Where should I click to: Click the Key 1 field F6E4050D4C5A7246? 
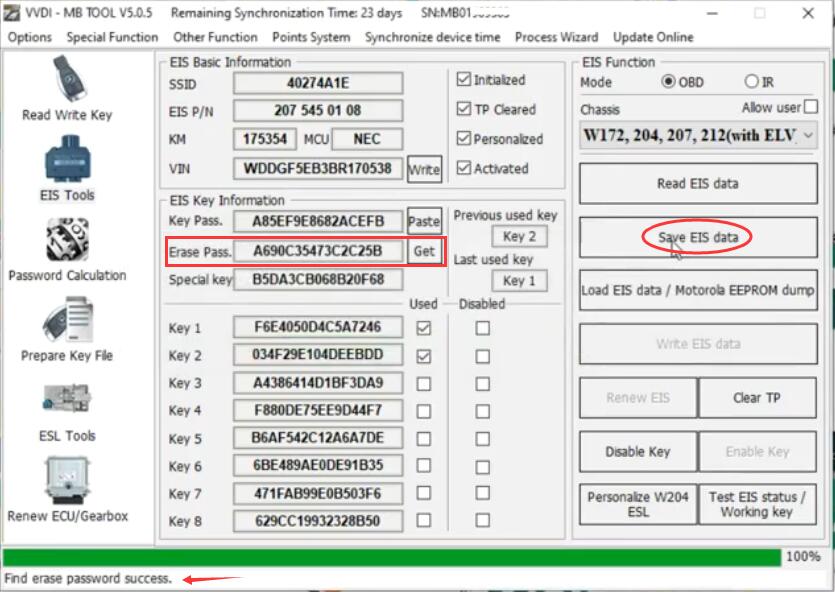coord(318,327)
